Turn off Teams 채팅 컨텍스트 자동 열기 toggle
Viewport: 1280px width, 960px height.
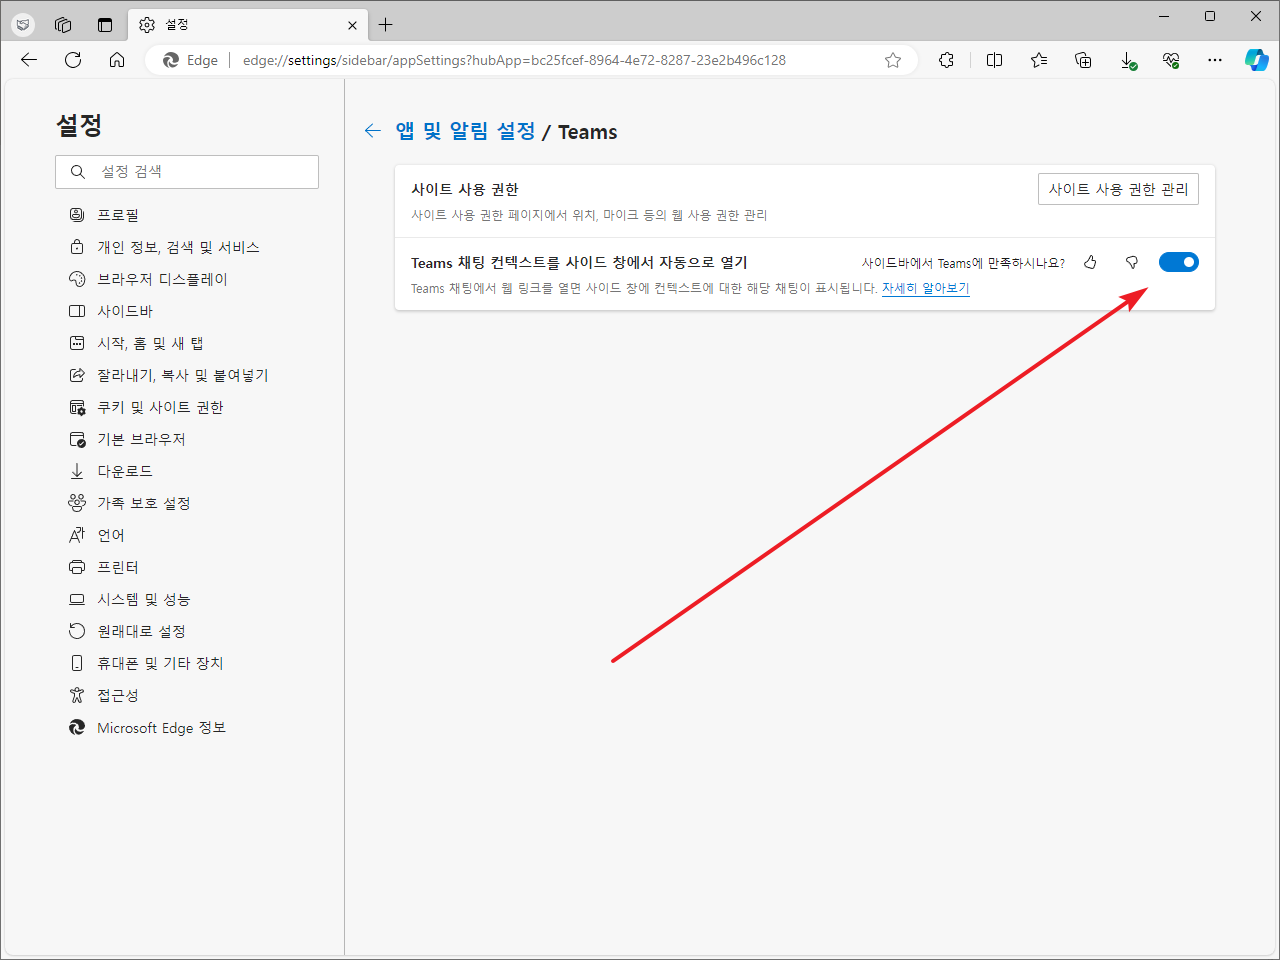[x=1179, y=262]
